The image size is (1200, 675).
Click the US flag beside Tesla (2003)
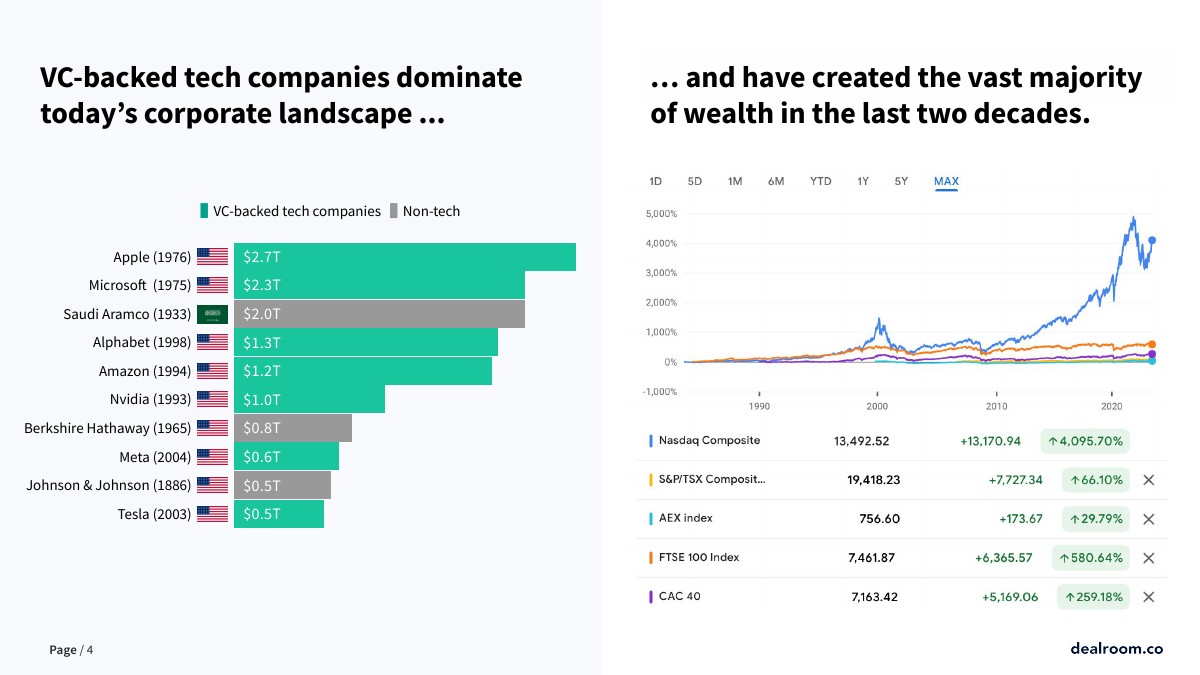(212, 514)
